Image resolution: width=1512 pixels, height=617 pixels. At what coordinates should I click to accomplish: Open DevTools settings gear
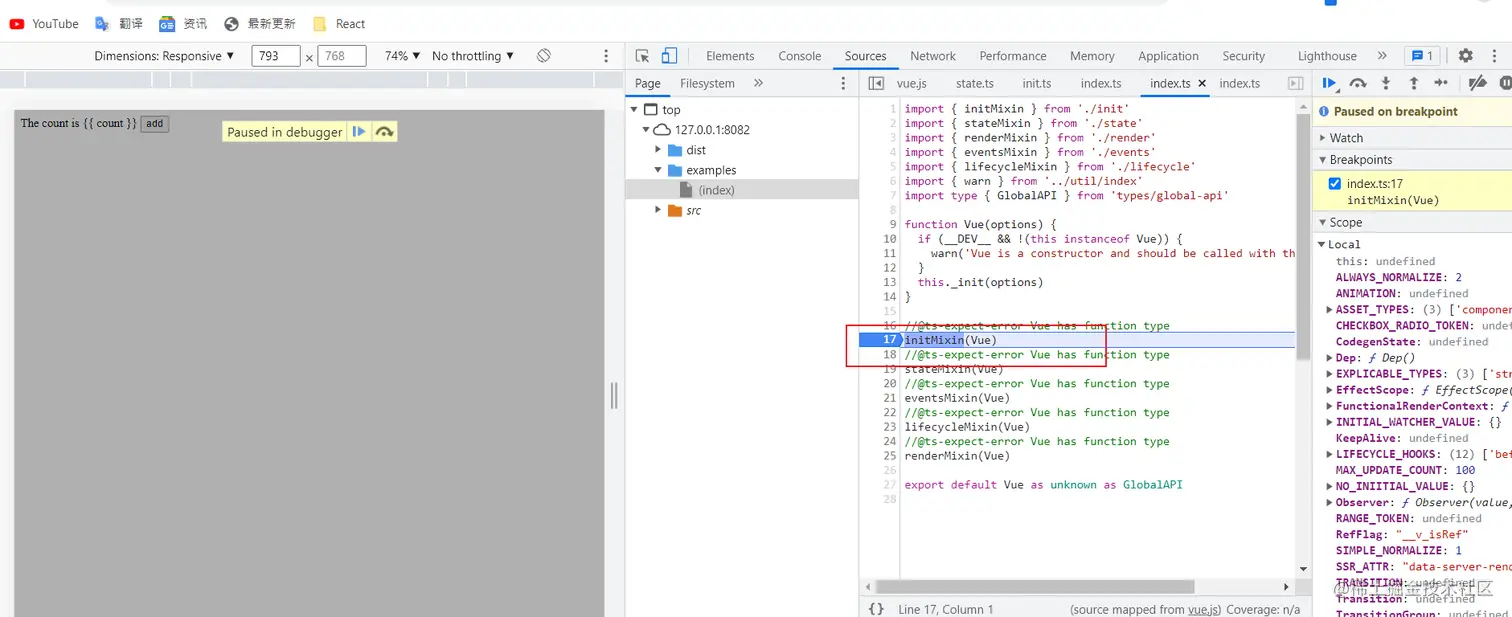click(1465, 56)
